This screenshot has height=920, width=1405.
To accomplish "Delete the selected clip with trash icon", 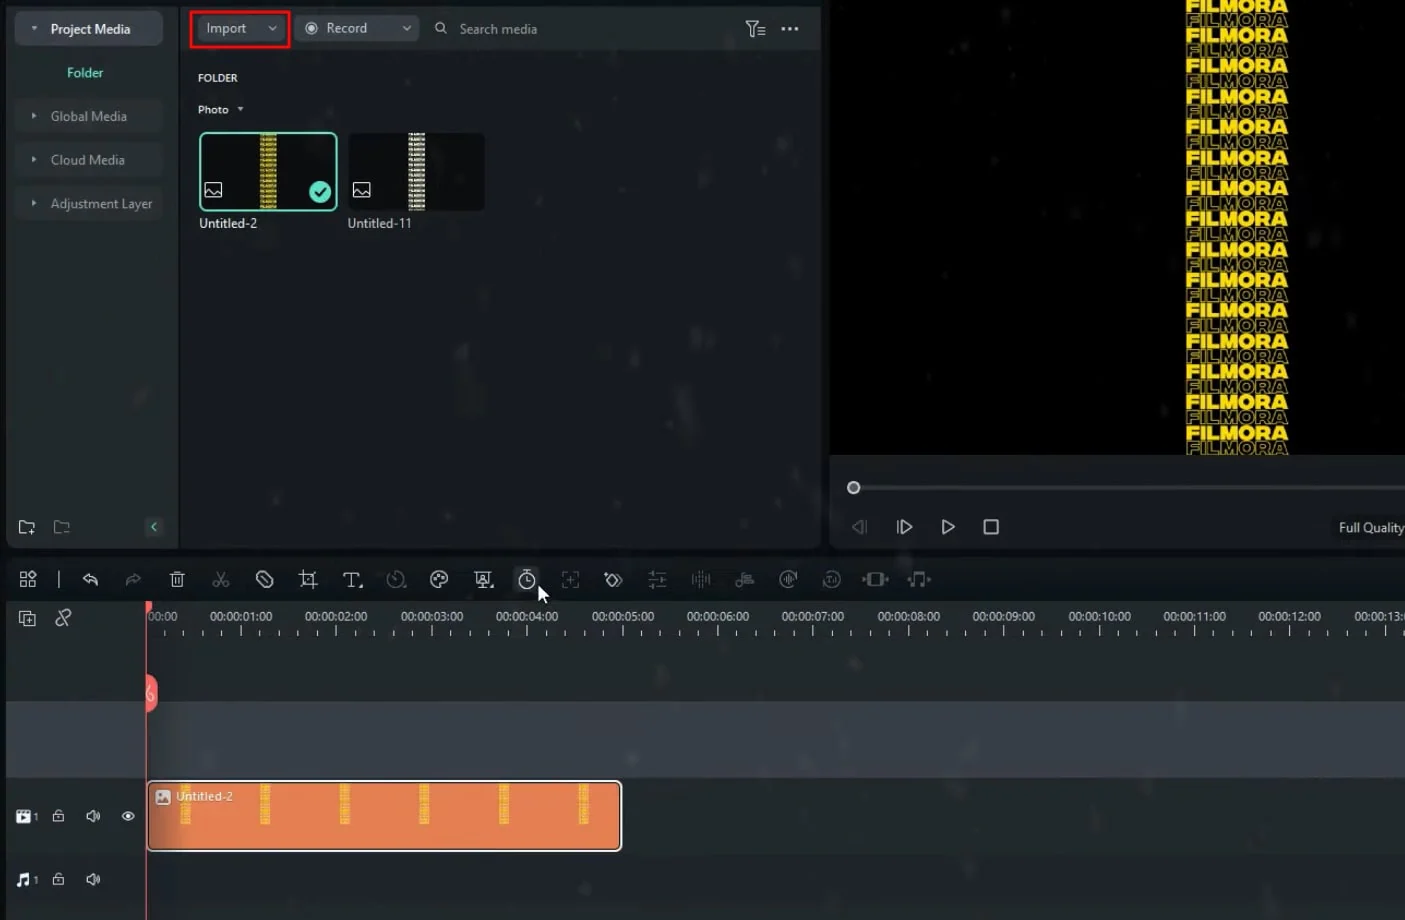I will tap(177, 579).
